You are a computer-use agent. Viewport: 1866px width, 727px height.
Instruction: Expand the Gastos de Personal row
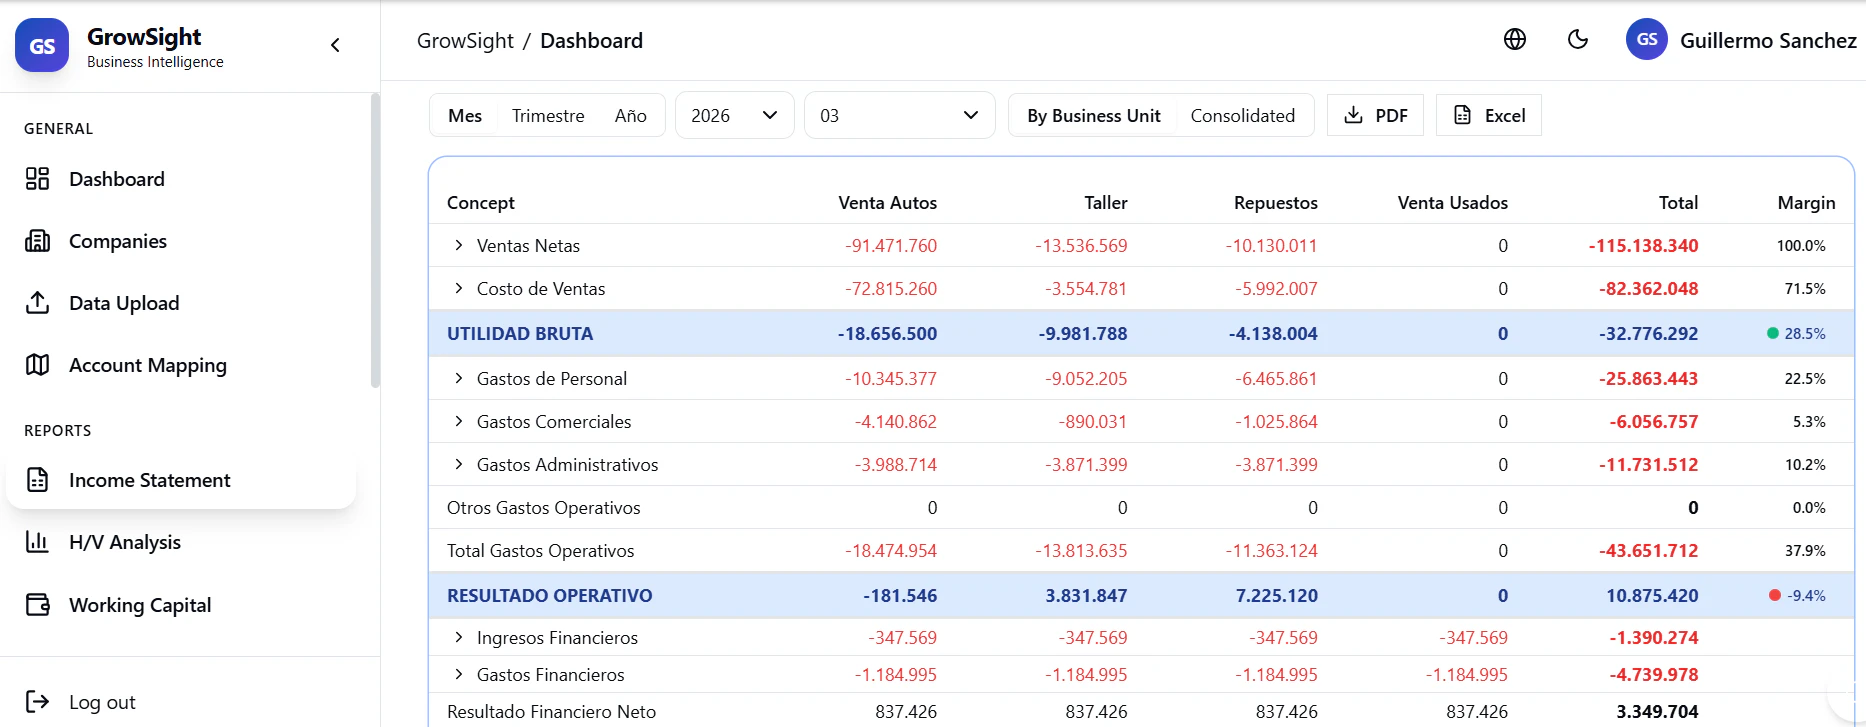459,378
